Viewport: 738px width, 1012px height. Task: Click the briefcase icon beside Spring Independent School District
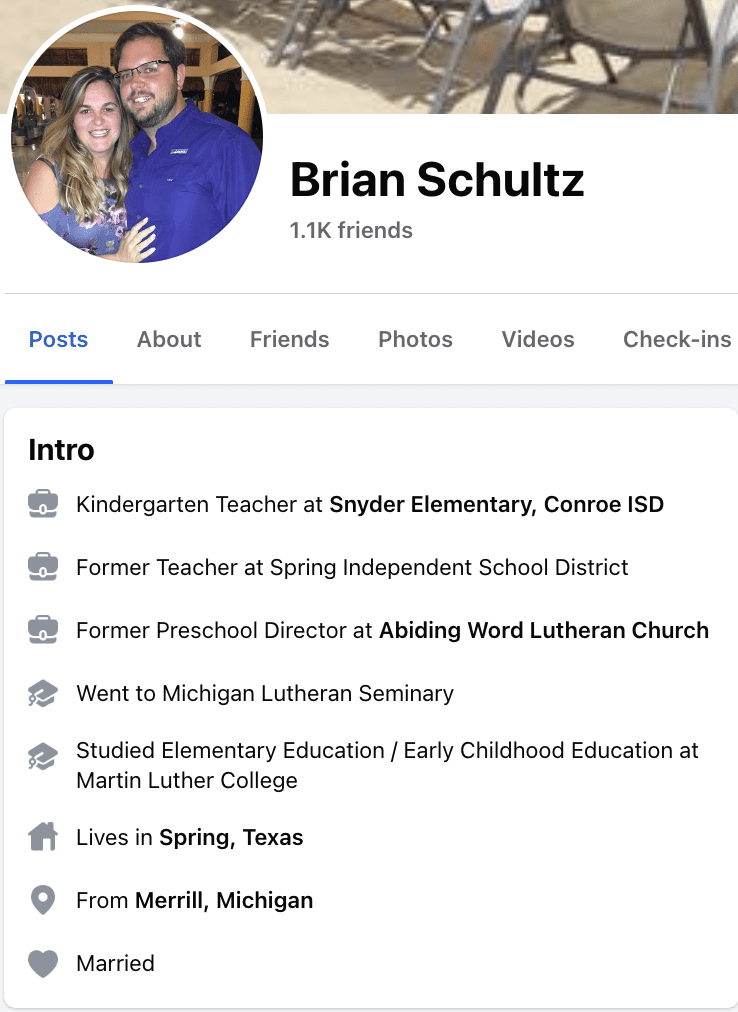(43, 568)
